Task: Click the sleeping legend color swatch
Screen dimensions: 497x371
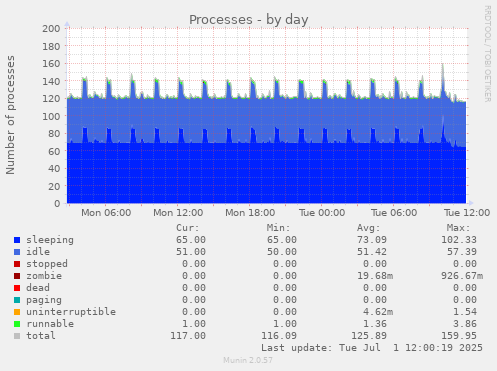Action: pyautogui.click(x=17, y=240)
